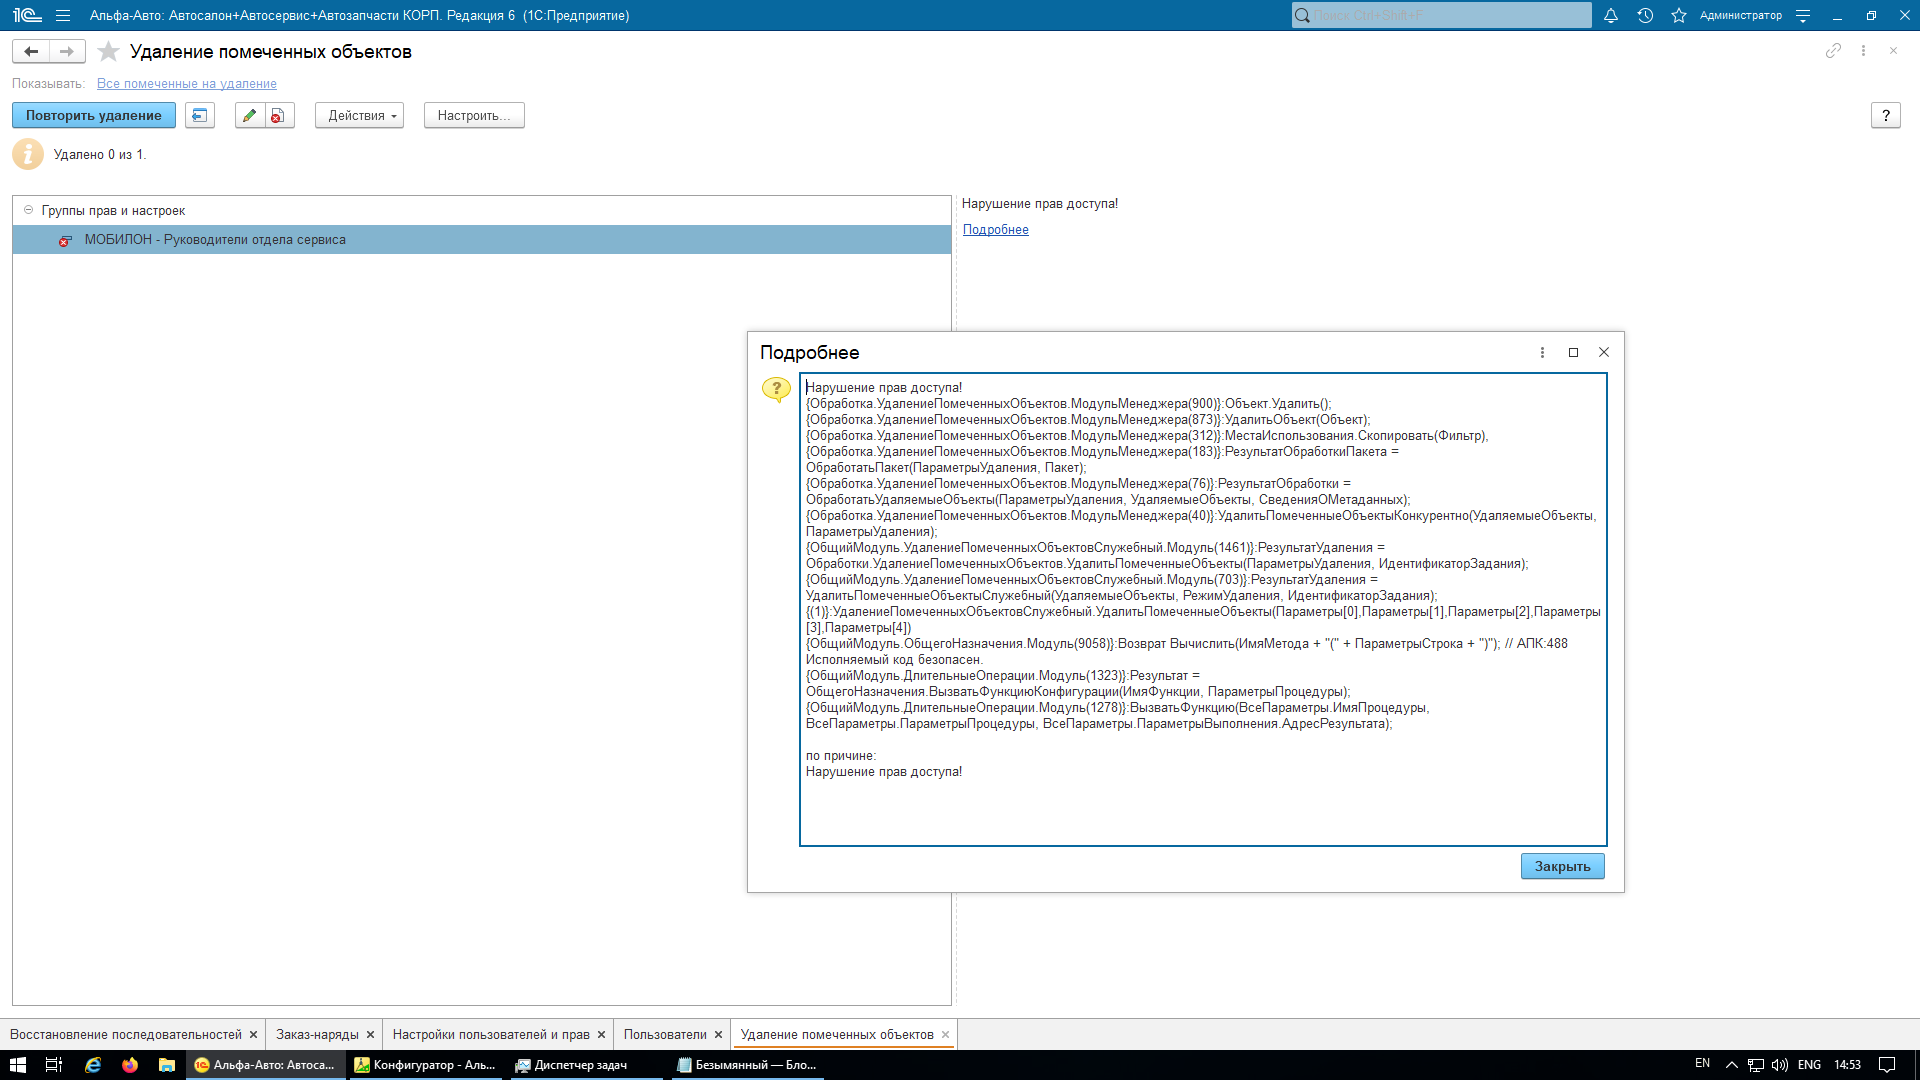Switch to the Заказ-наряды tab

pyautogui.click(x=317, y=1035)
